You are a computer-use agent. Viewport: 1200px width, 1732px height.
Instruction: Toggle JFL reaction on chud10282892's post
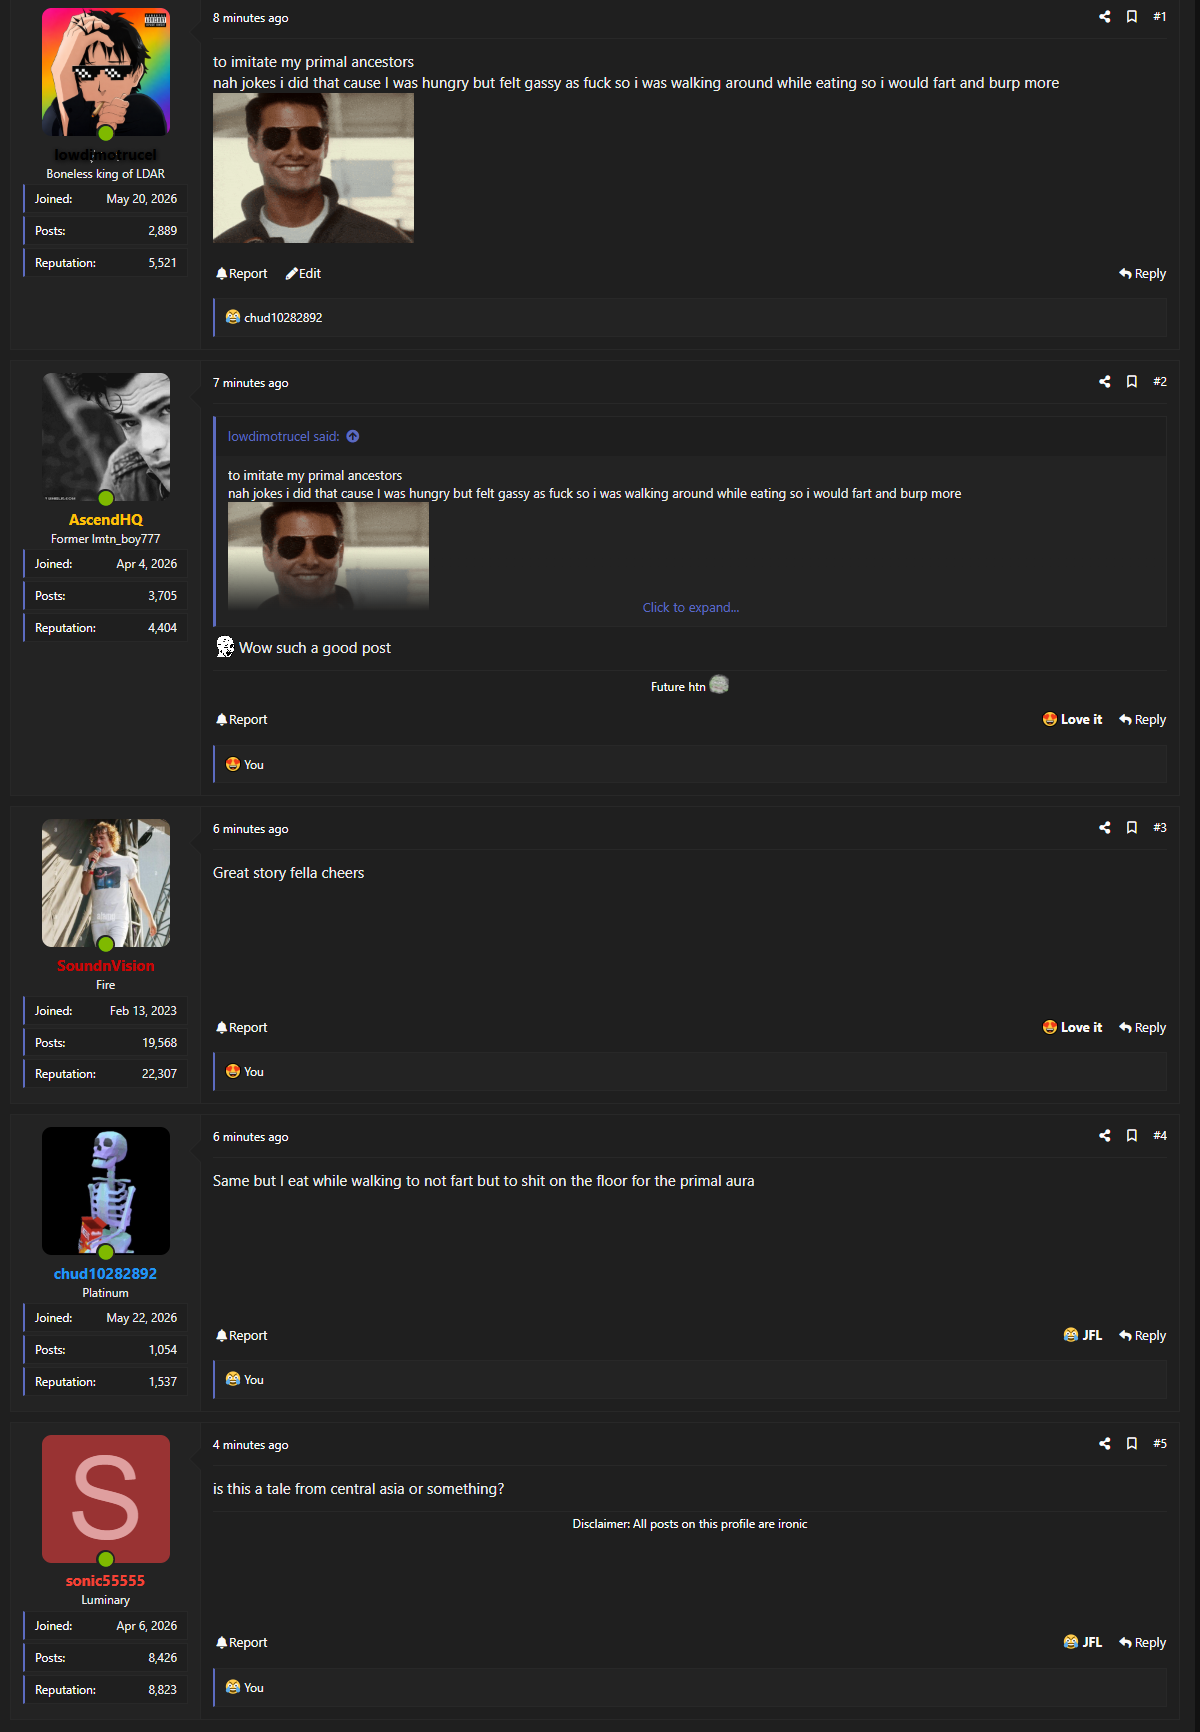pyautogui.click(x=1083, y=1336)
